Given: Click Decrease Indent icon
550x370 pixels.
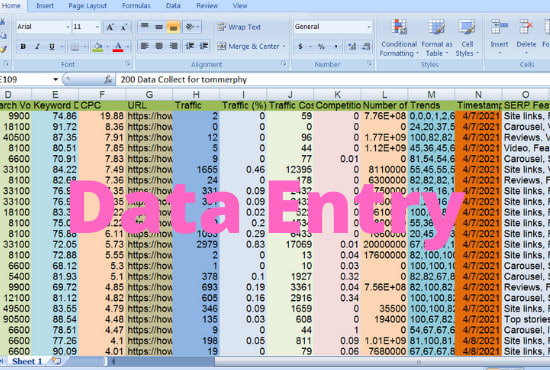Looking at the screenshot, I should 189,46.
